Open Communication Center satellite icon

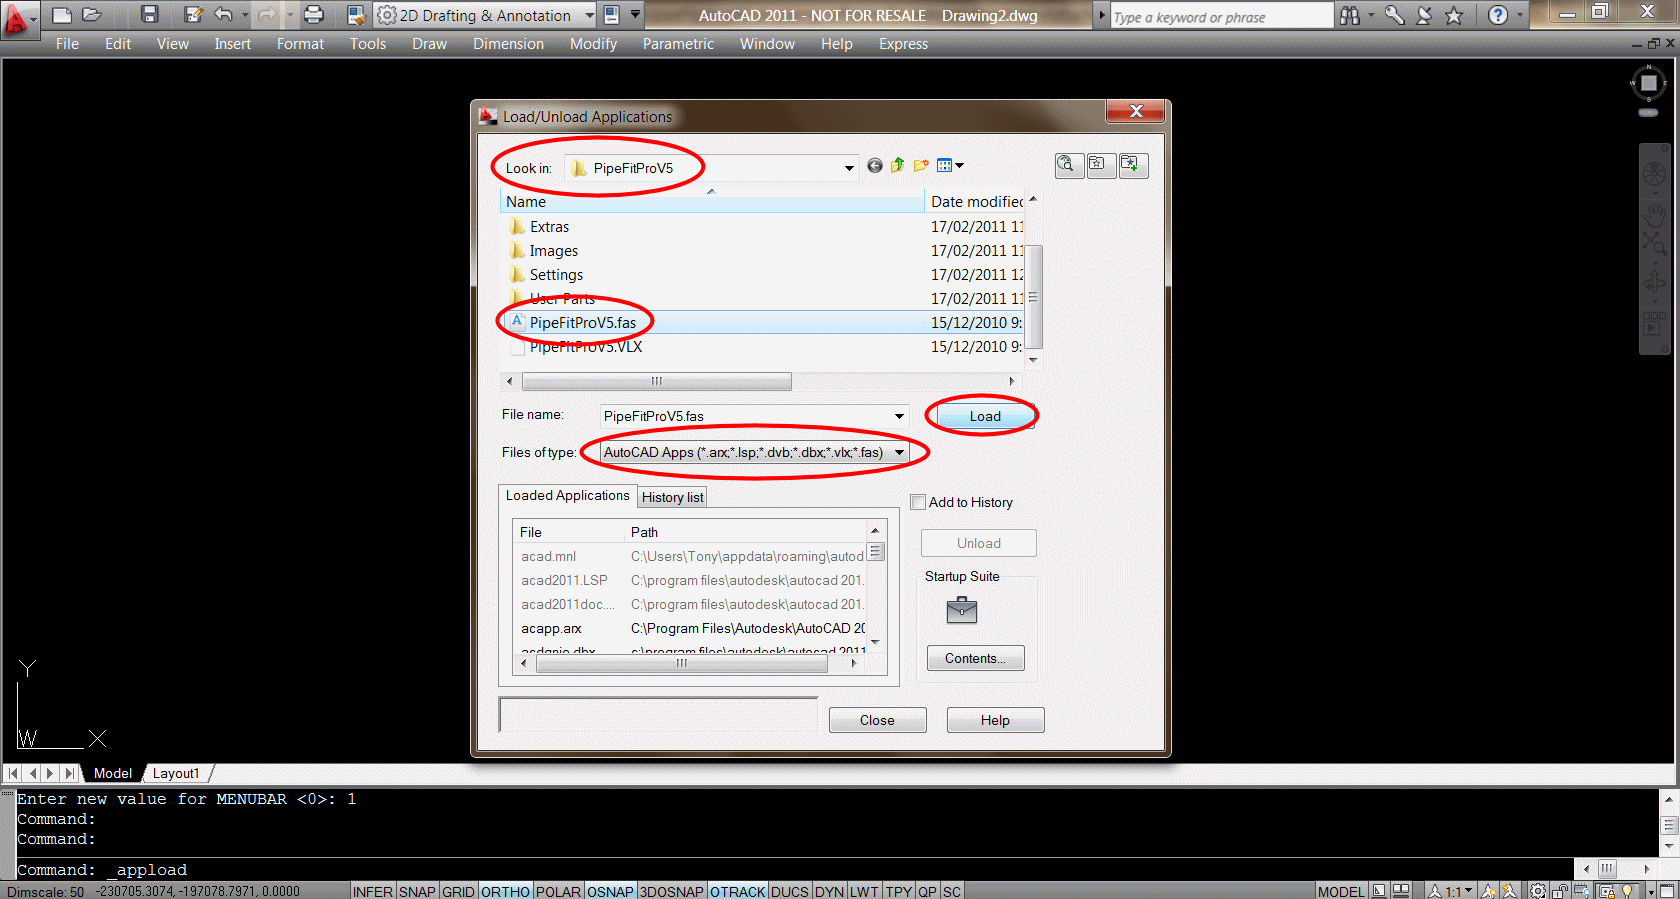1424,15
